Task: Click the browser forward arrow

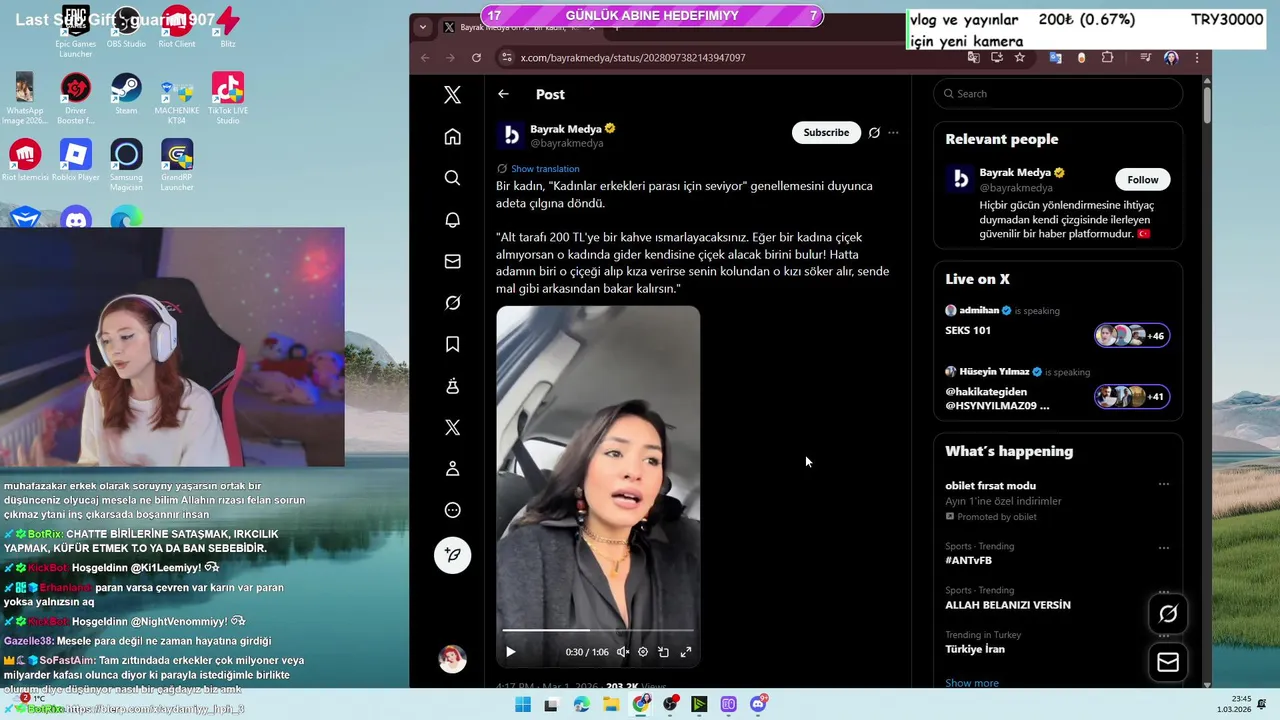Action: [450, 58]
